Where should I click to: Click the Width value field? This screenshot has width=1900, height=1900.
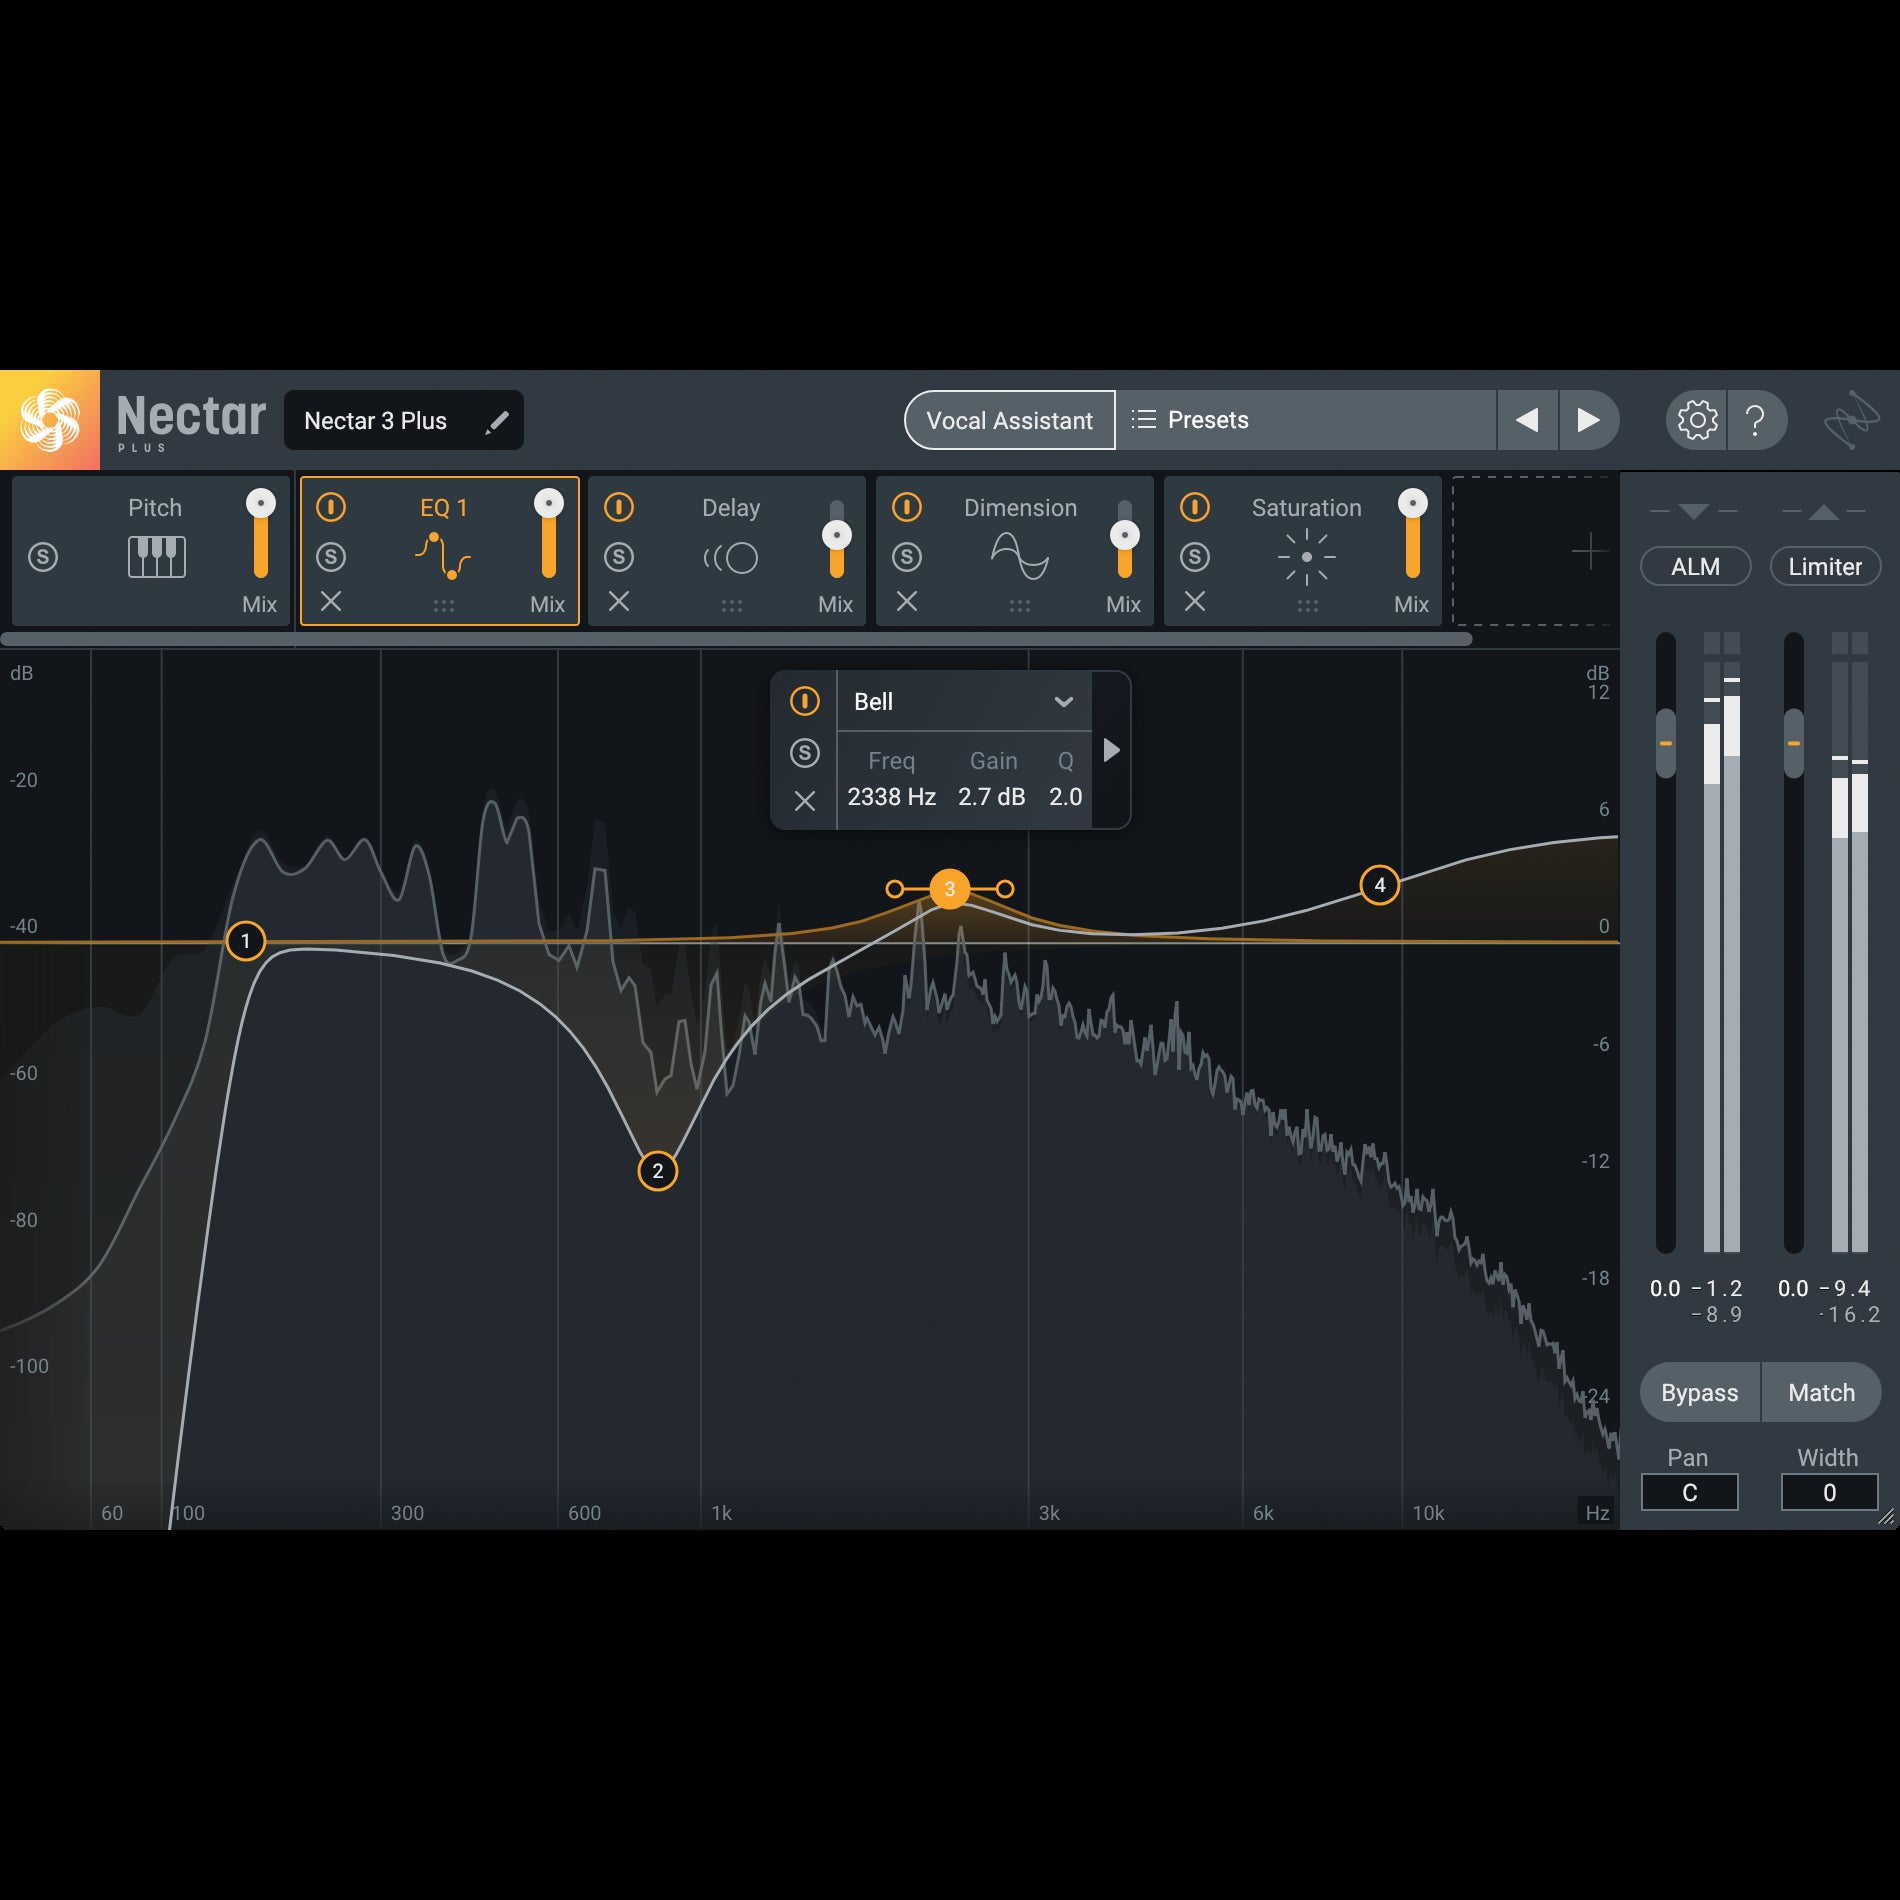coord(1829,1492)
